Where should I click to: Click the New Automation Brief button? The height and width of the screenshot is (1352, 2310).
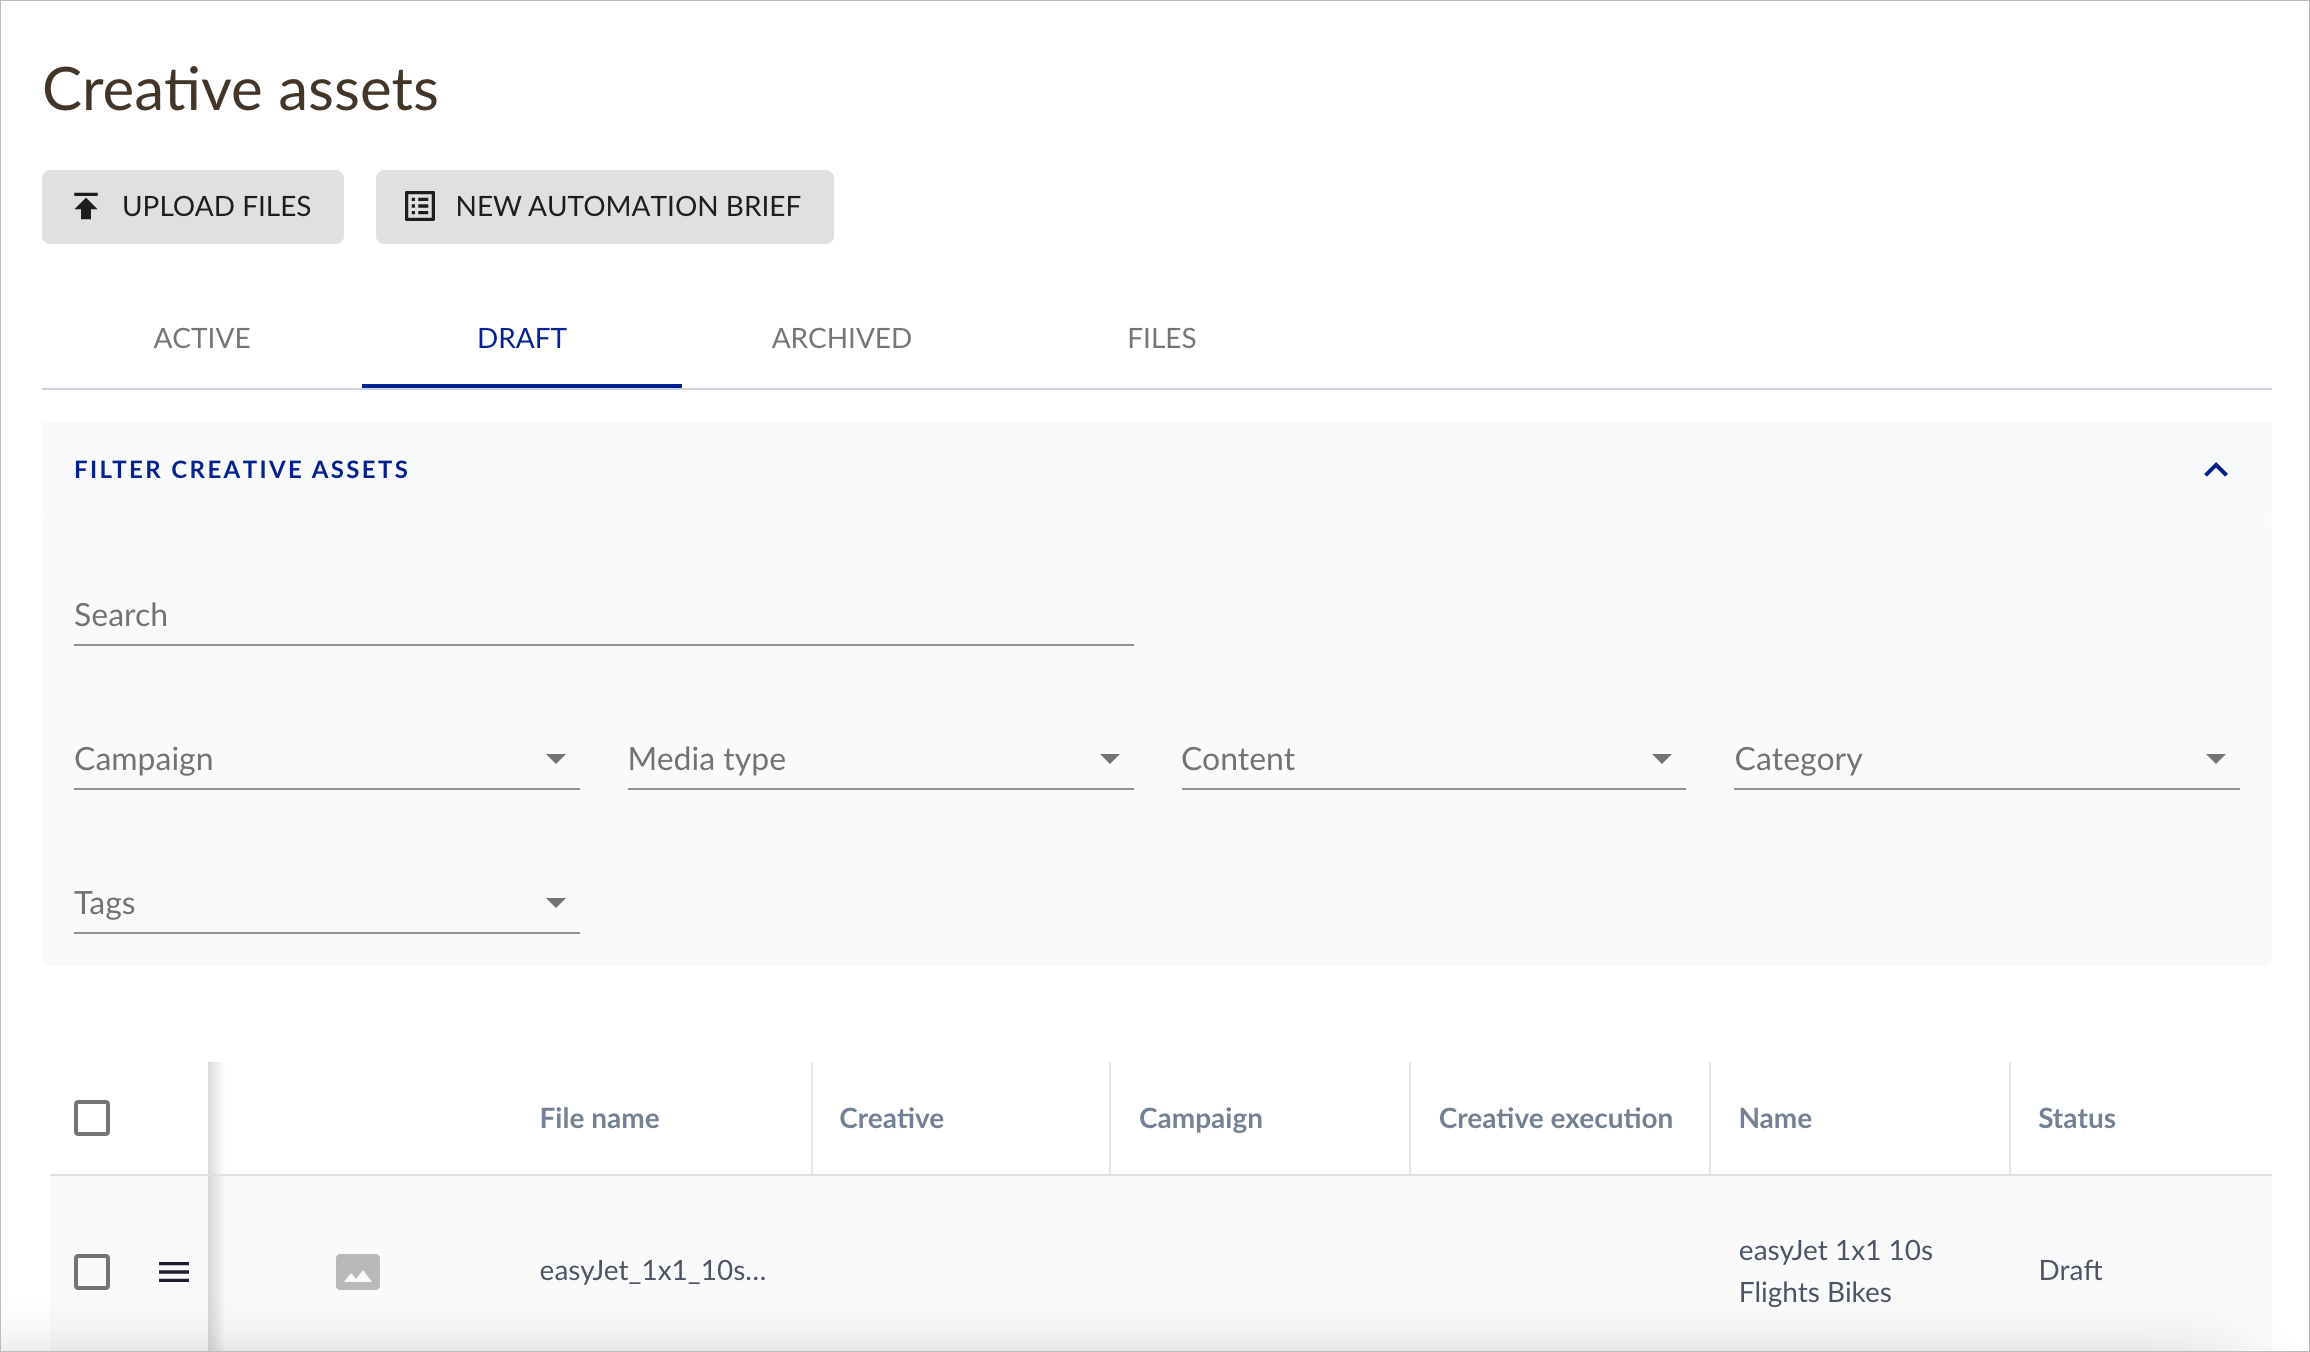click(605, 207)
